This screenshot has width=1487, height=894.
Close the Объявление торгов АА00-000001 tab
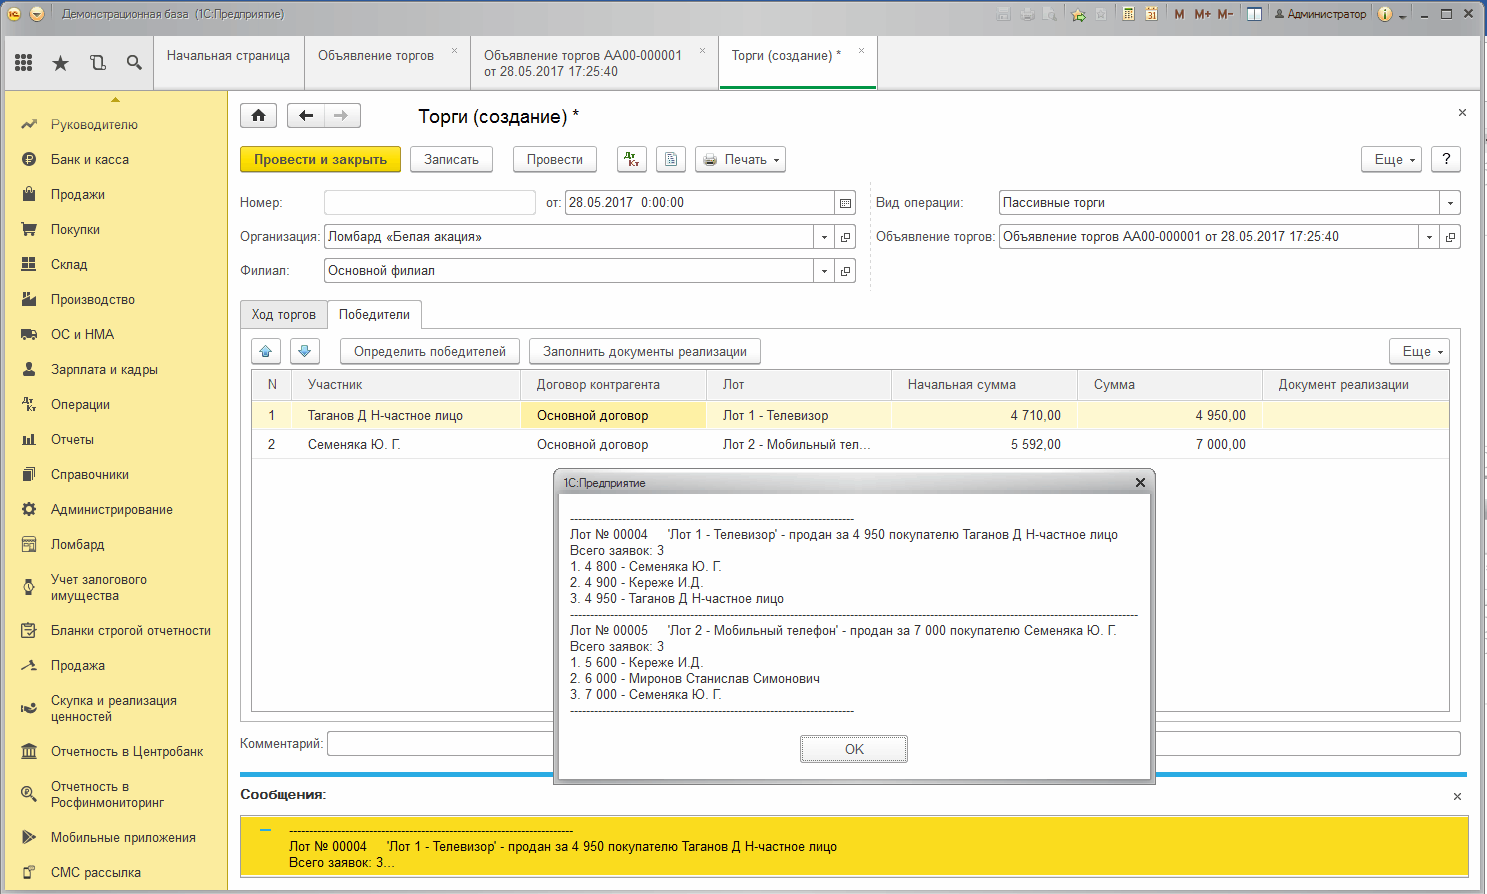(702, 50)
